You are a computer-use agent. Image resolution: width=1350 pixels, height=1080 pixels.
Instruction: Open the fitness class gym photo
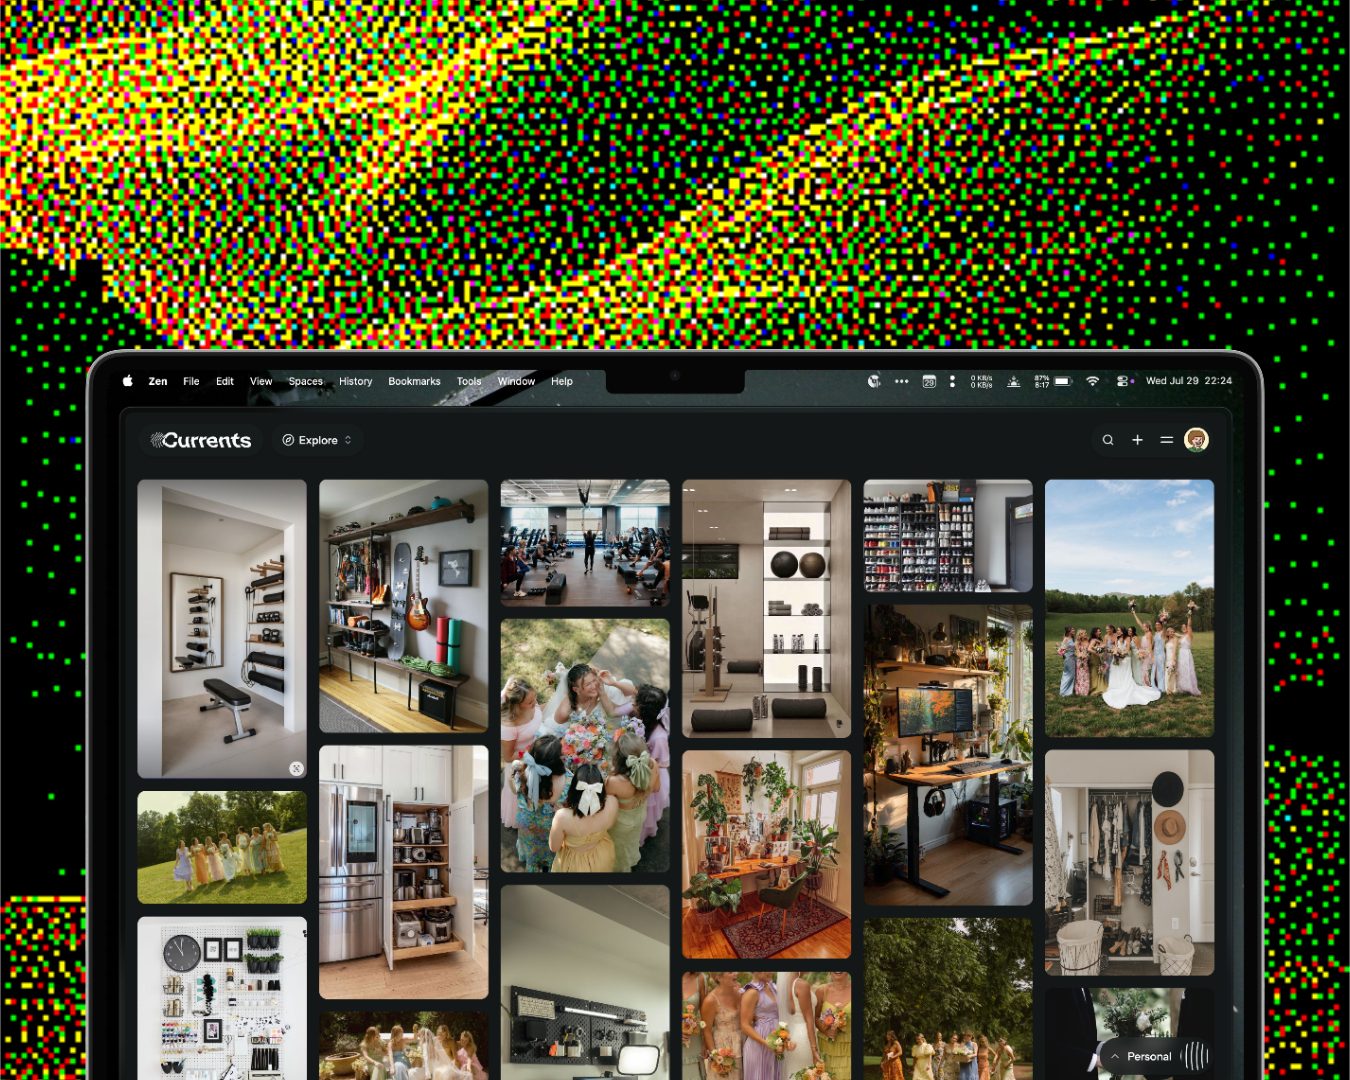(585, 543)
